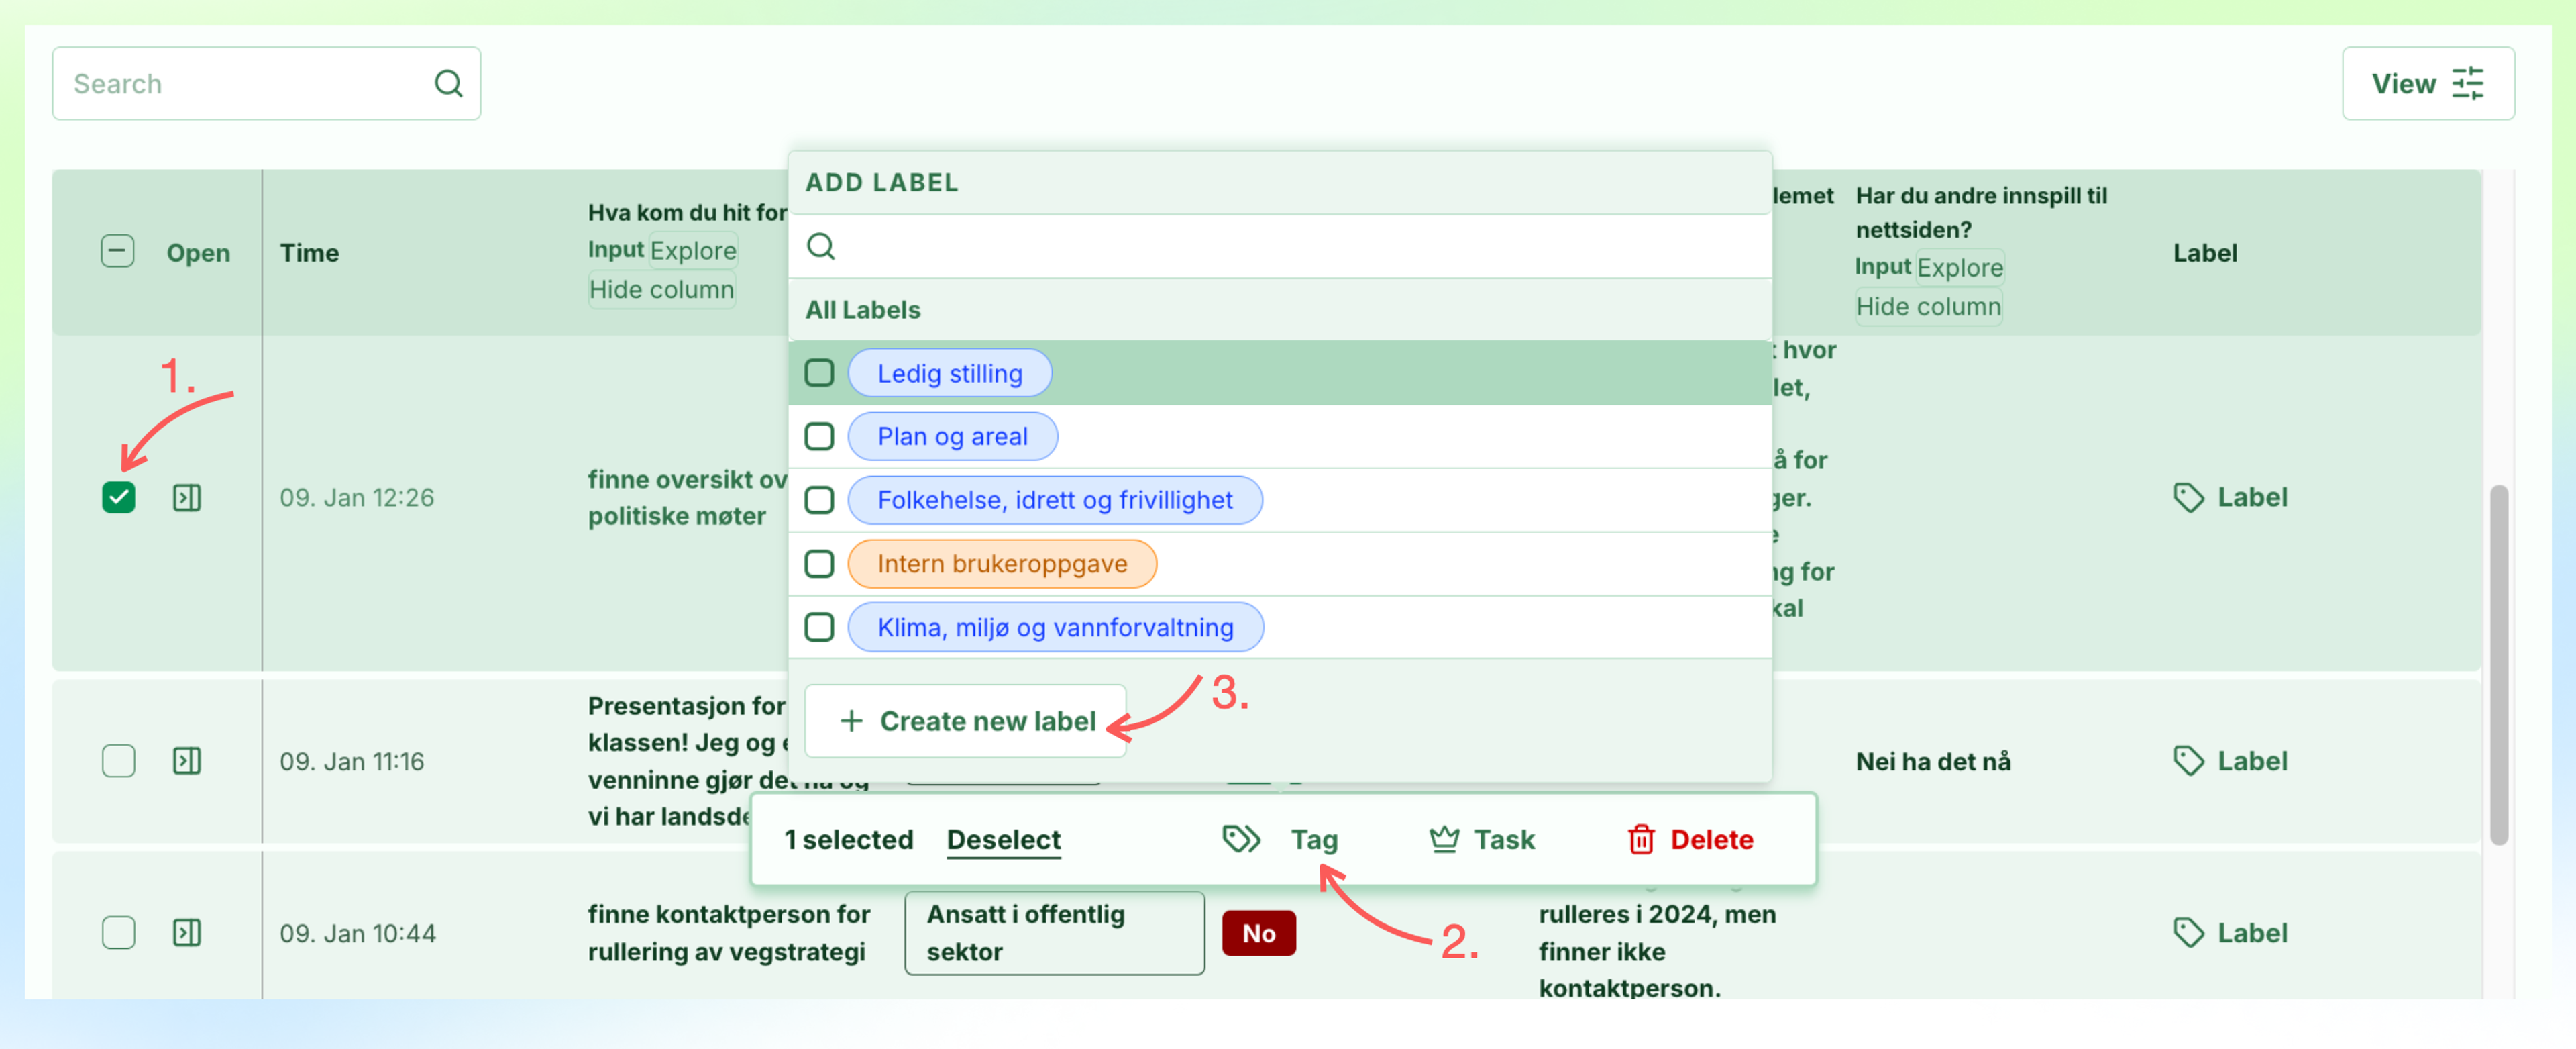The image size is (2576, 1049).
Task: Click the Label tag icon in 09. Jan 11:16 row
Action: 2188,761
